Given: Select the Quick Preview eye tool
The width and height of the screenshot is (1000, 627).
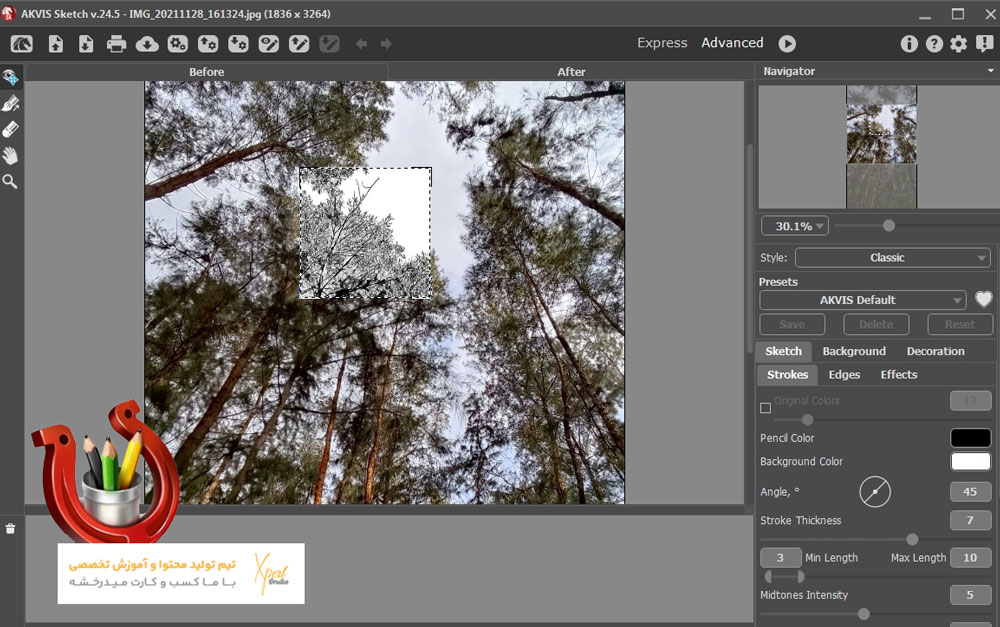Looking at the screenshot, I should point(10,77).
